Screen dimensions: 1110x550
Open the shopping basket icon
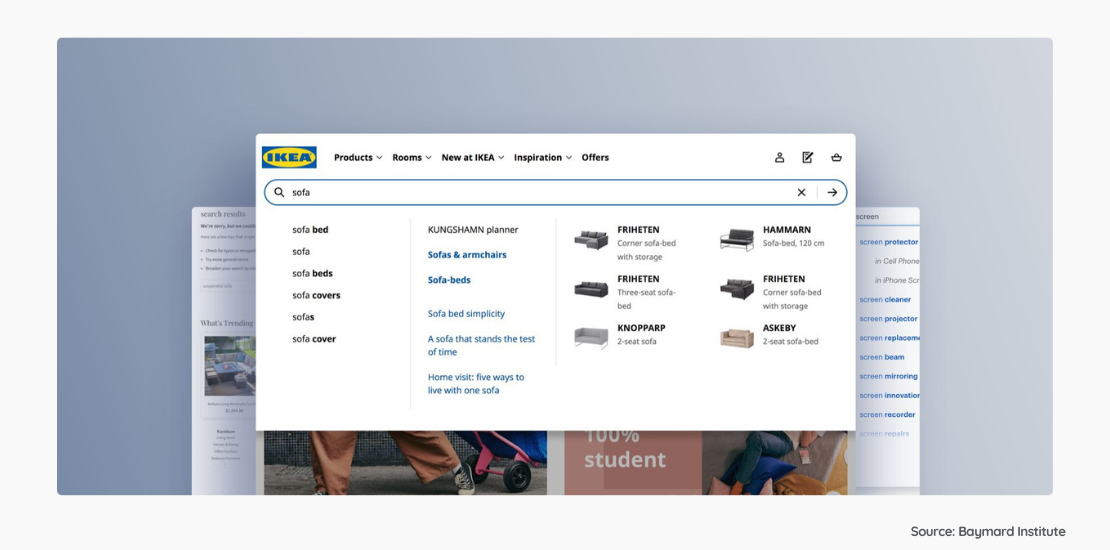(836, 157)
